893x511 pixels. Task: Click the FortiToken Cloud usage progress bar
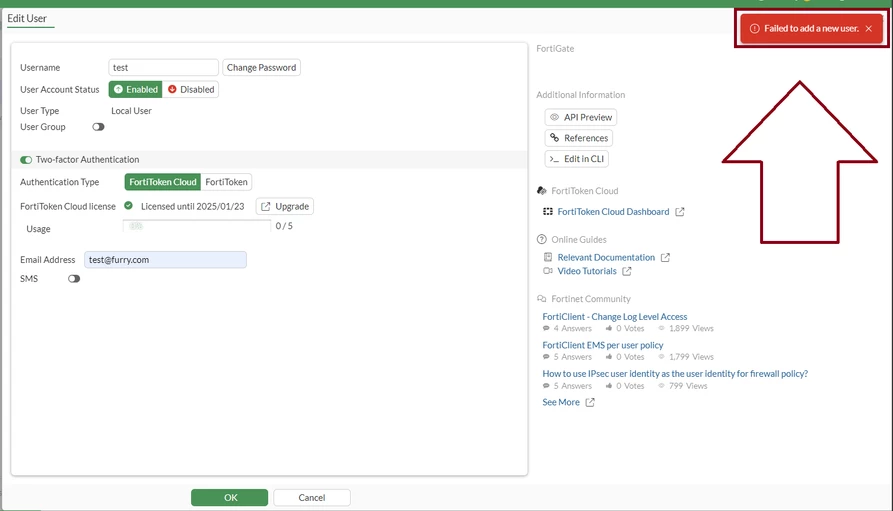(197, 226)
